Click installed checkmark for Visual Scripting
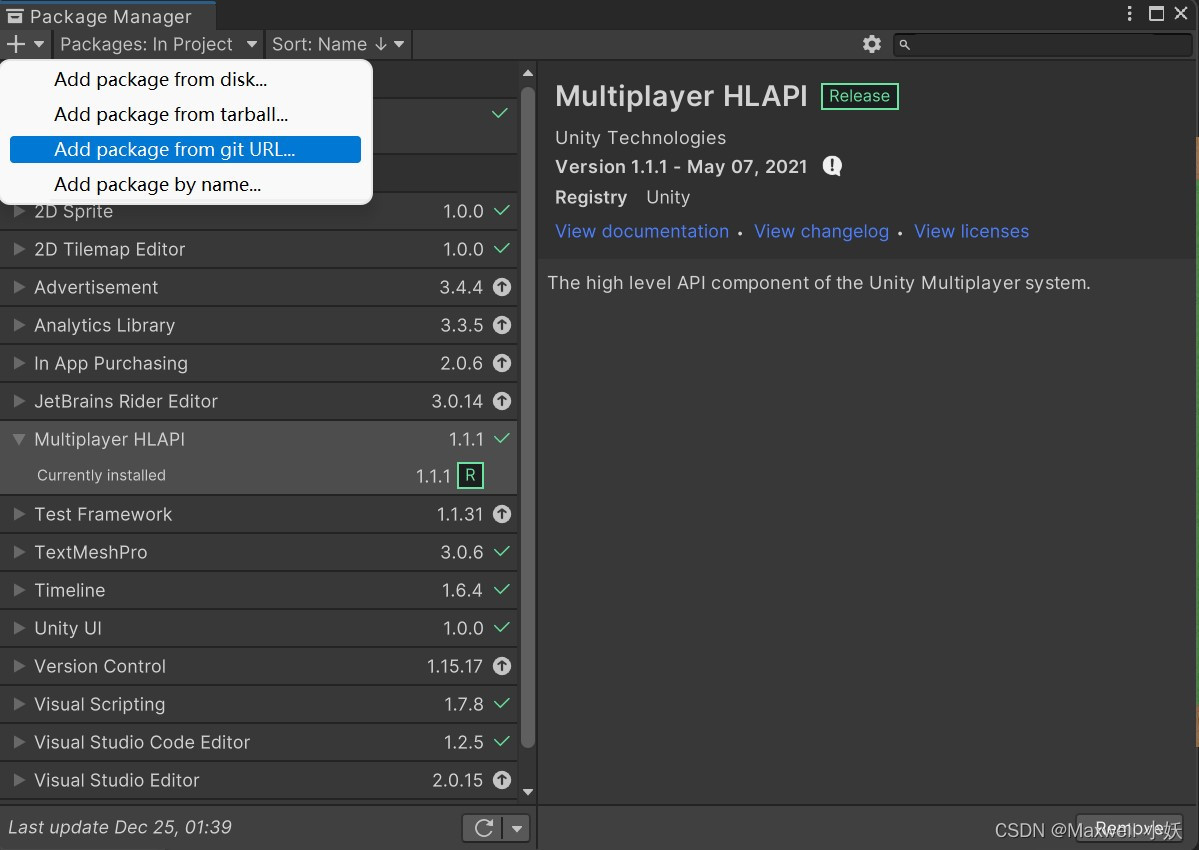 pyautogui.click(x=502, y=703)
